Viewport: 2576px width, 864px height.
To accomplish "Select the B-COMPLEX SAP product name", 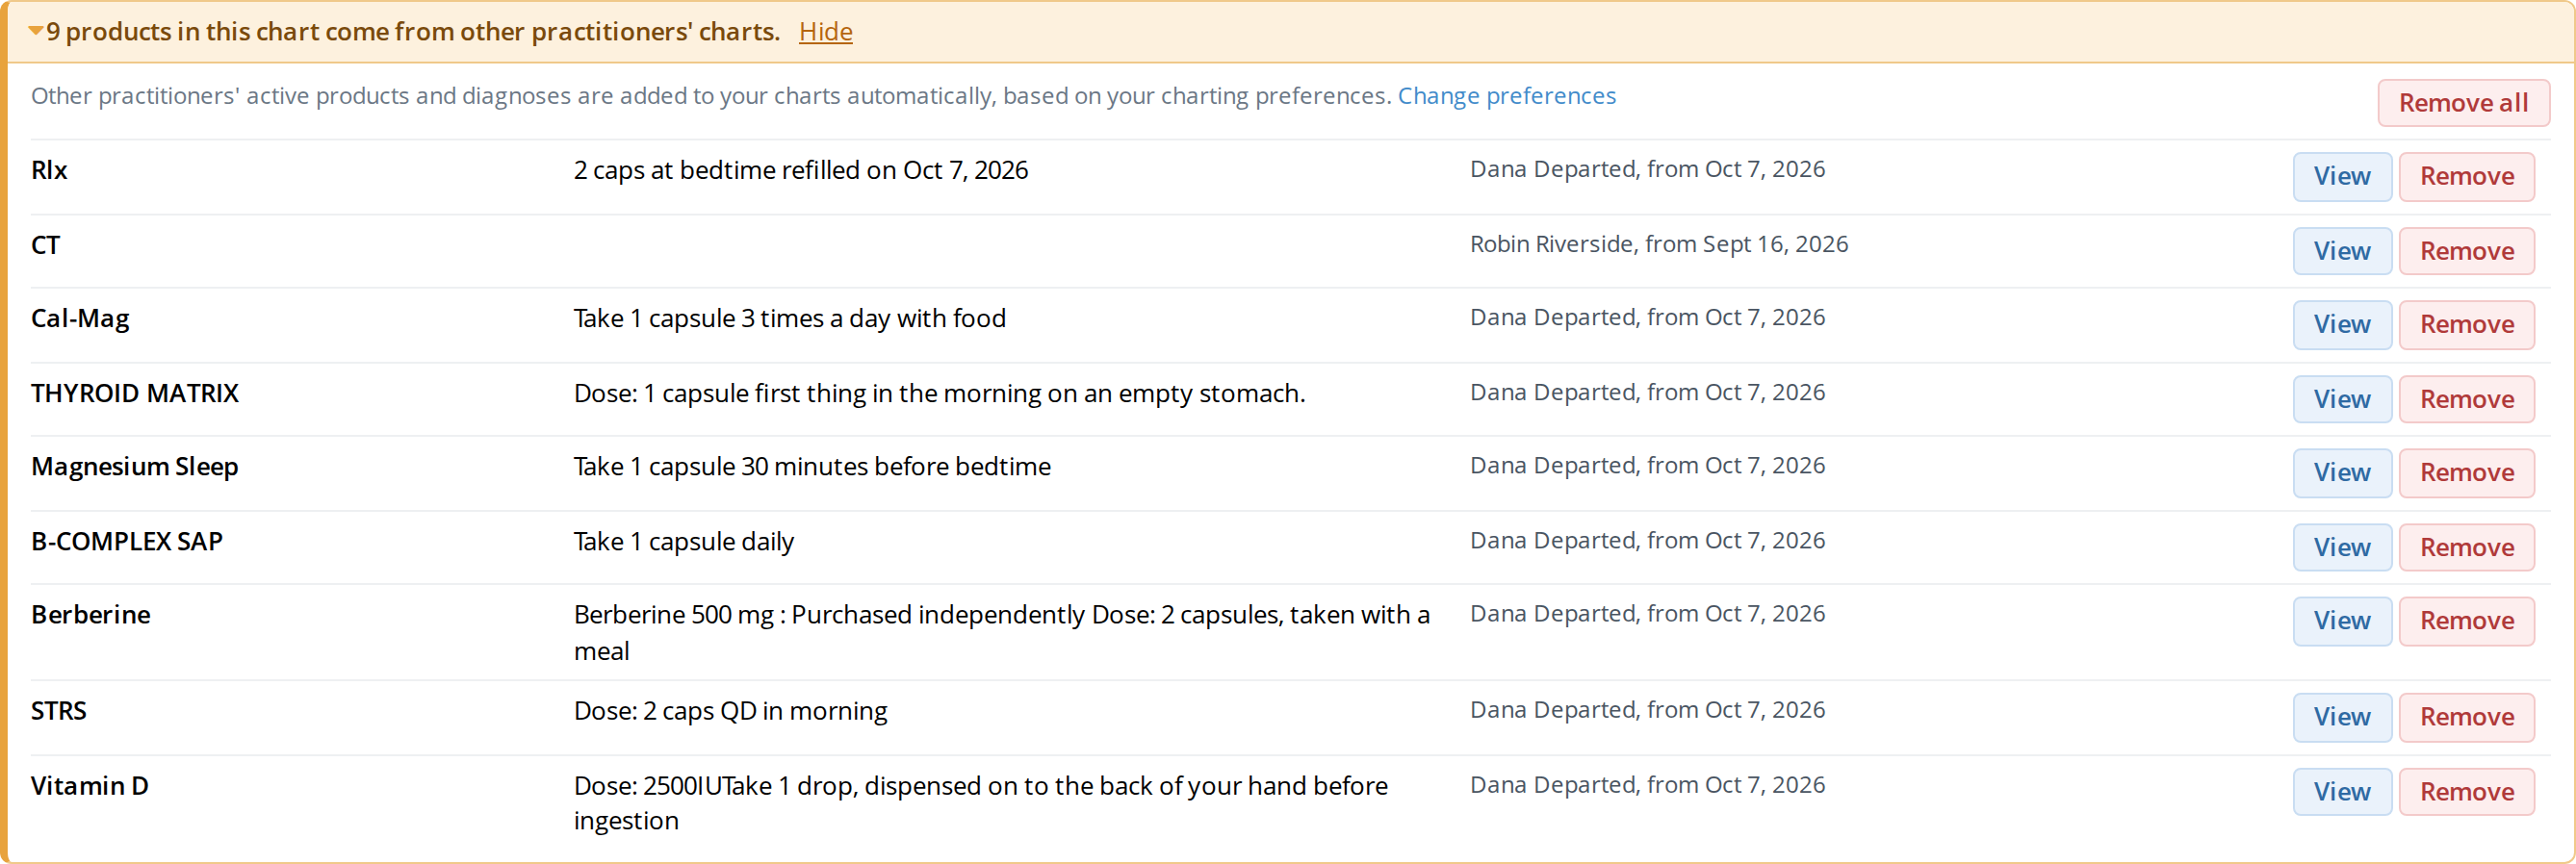I will pos(127,541).
